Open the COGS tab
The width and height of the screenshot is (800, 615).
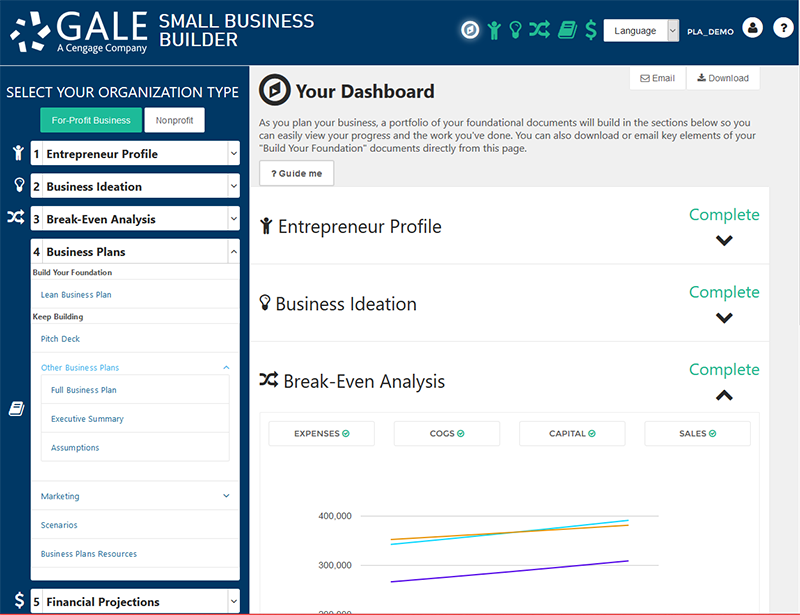[x=447, y=433]
